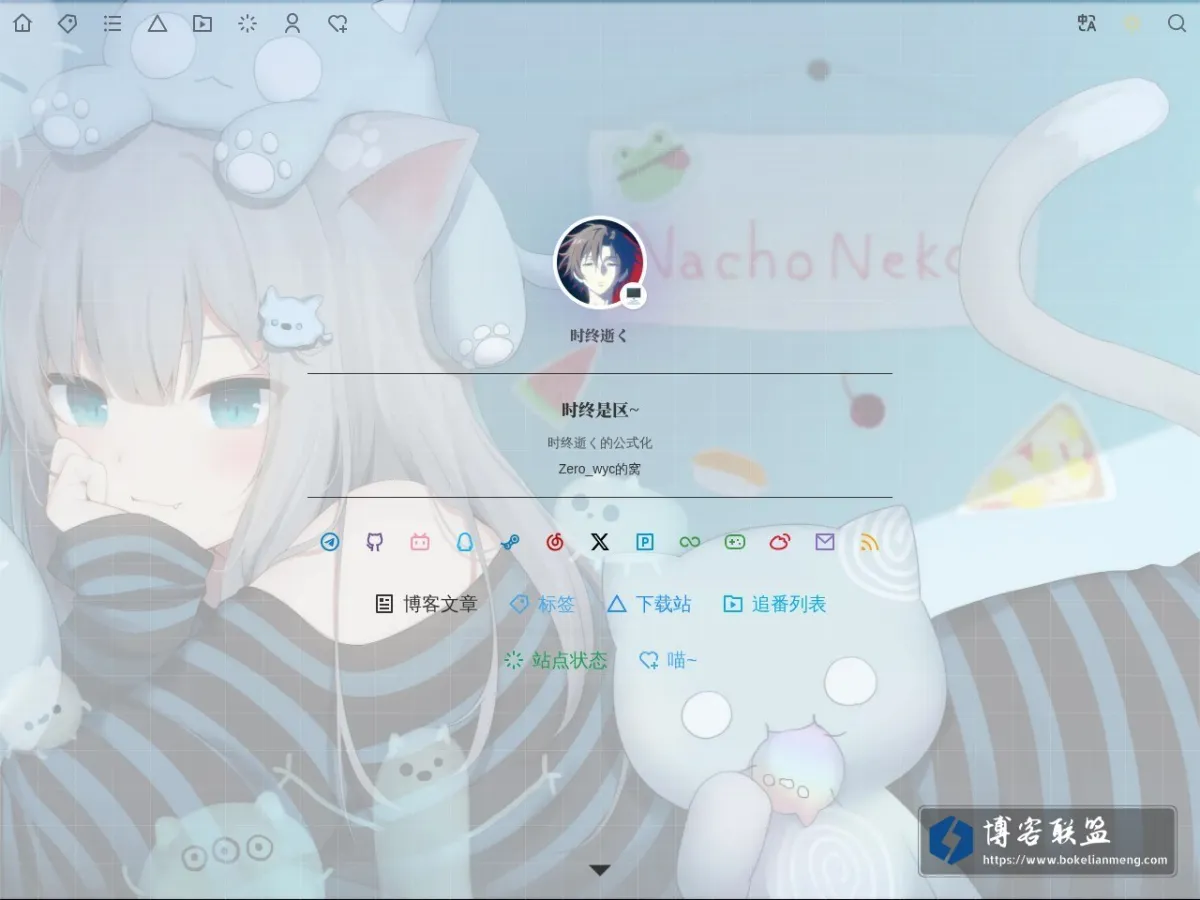Open the RSS feed icon

(870, 542)
